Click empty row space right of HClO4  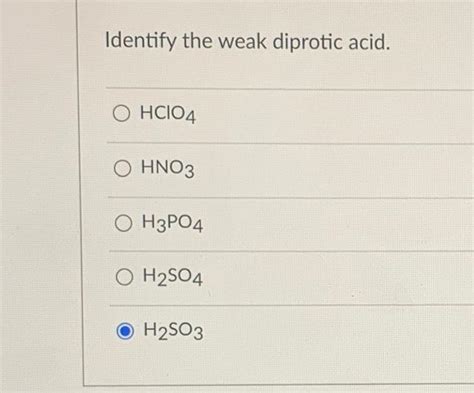coord(333,115)
